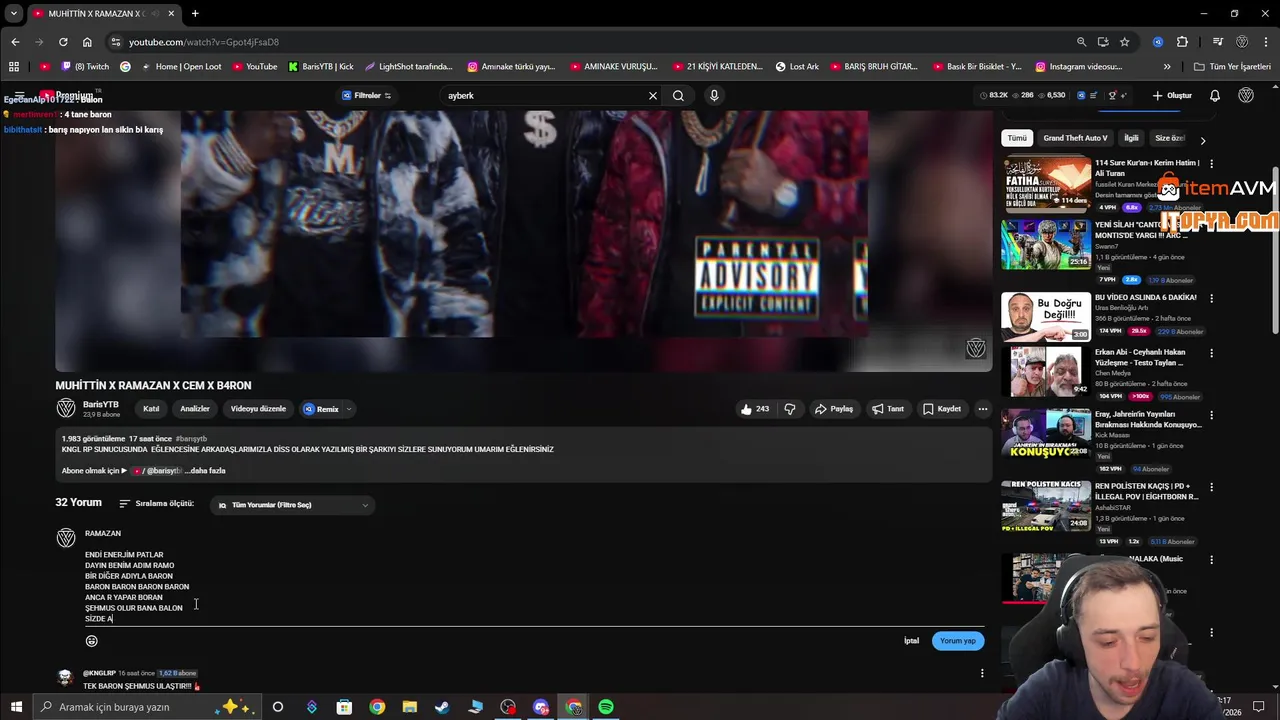The height and width of the screenshot is (720, 1280).
Task: Expand hidden bookmarks with the double chevron
Action: (x=1167, y=67)
